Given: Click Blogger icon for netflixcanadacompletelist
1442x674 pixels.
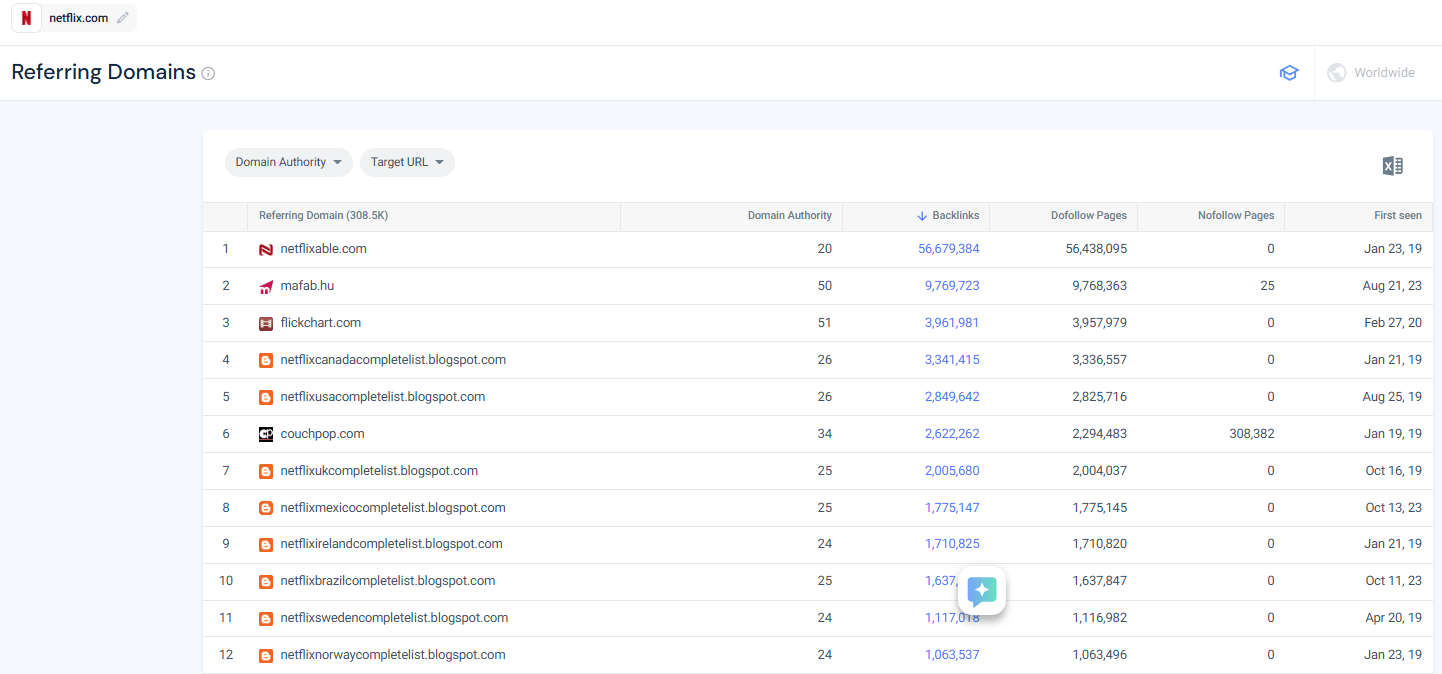Looking at the screenshot, I should [x=266, y=360].
